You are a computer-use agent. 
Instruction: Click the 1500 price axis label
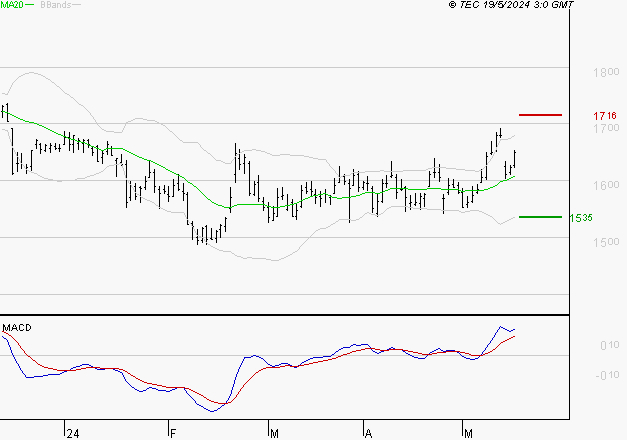[606, 242]
